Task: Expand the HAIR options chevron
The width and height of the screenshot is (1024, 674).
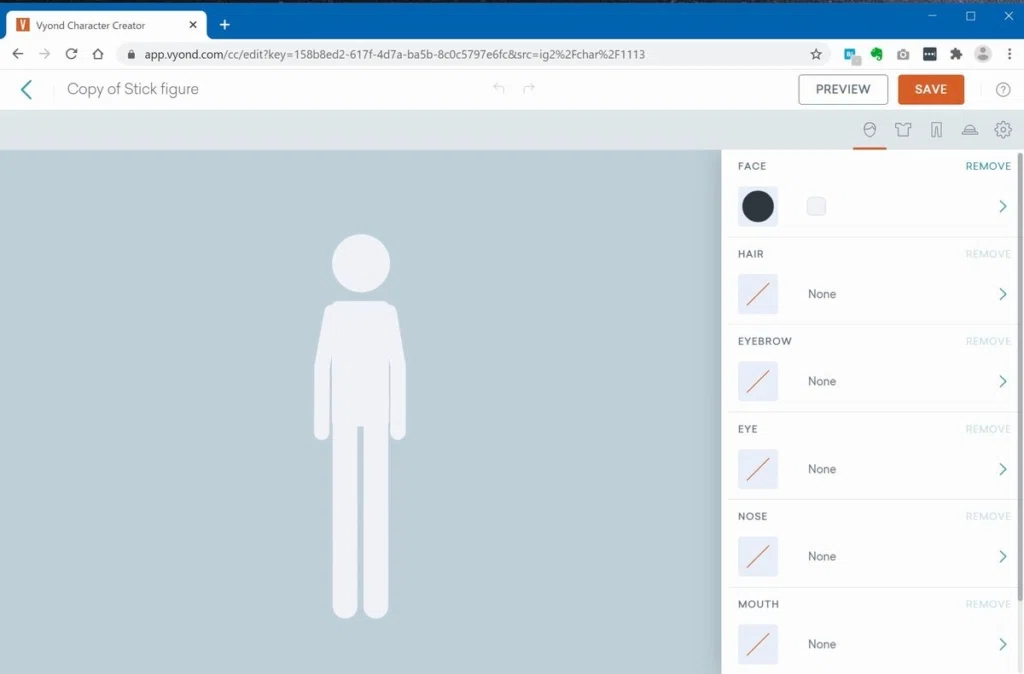Action: (x=1002, y=294)
